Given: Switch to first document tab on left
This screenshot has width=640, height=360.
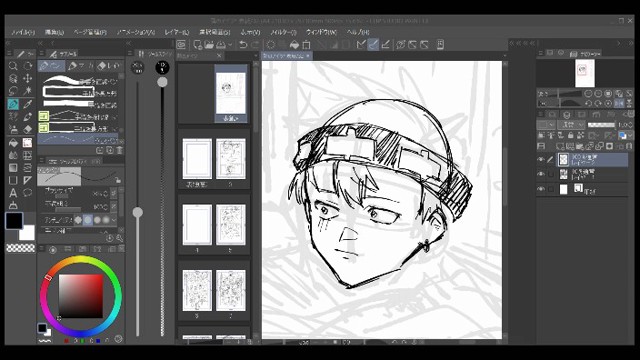Looking at the screenshot, I should (200, 56).
